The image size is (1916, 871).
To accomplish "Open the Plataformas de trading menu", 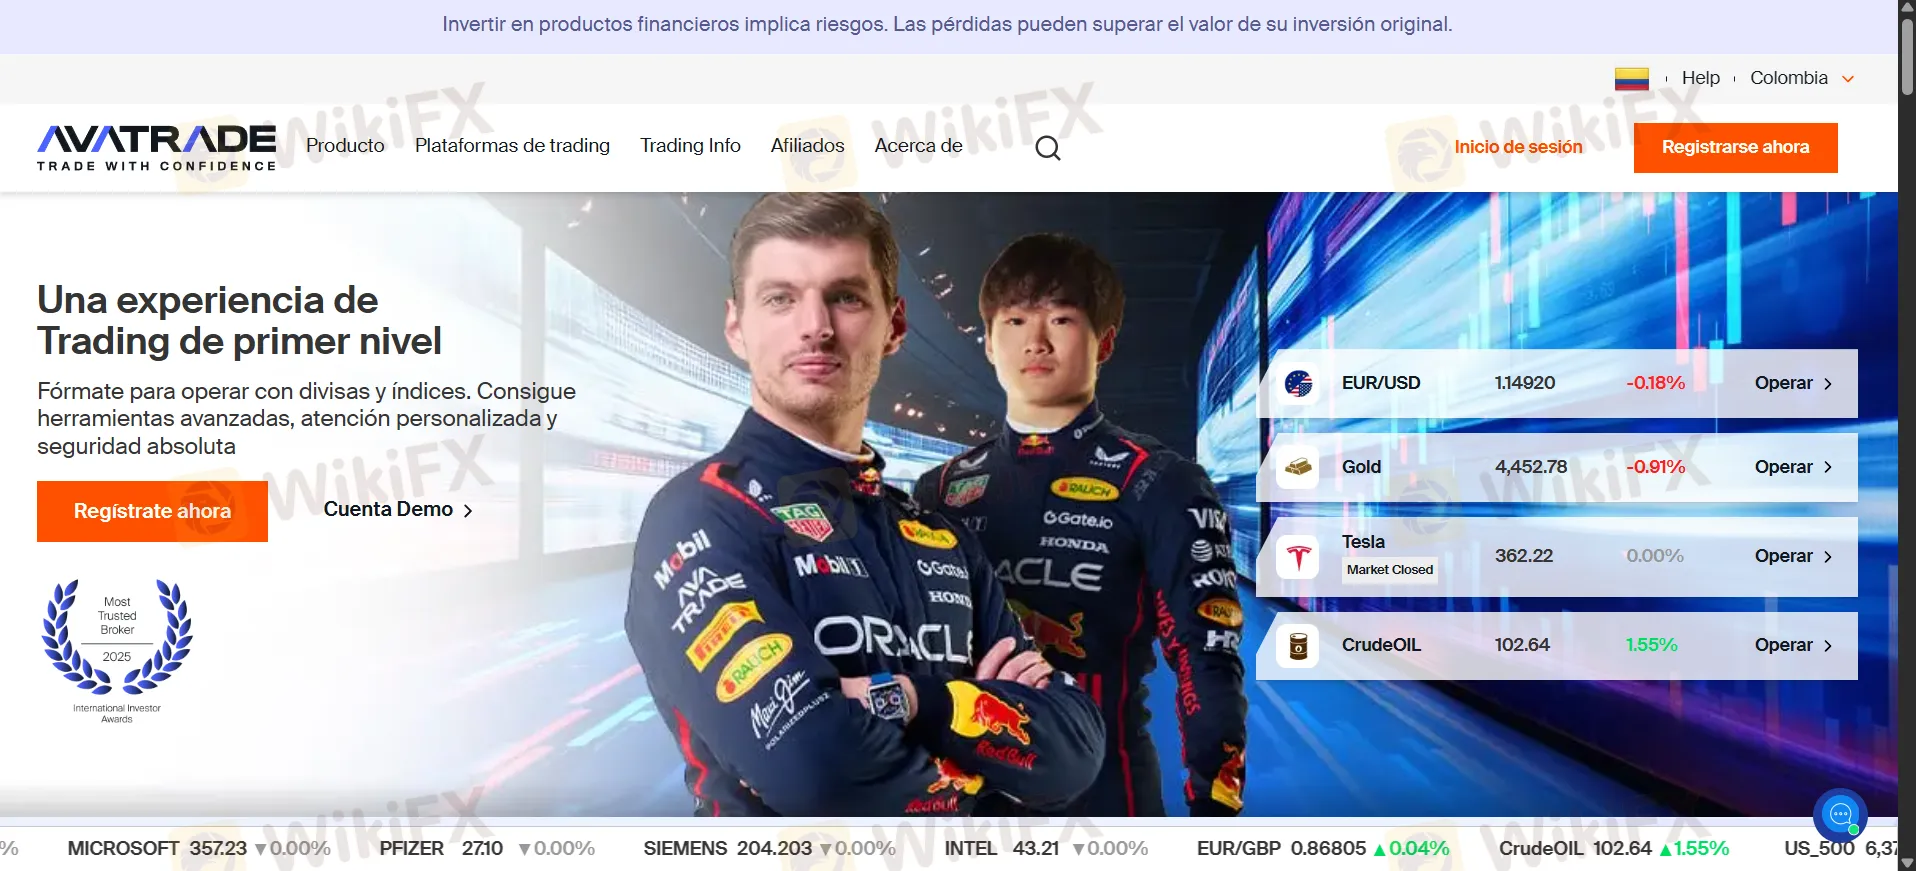I will [x=512, y=146].
